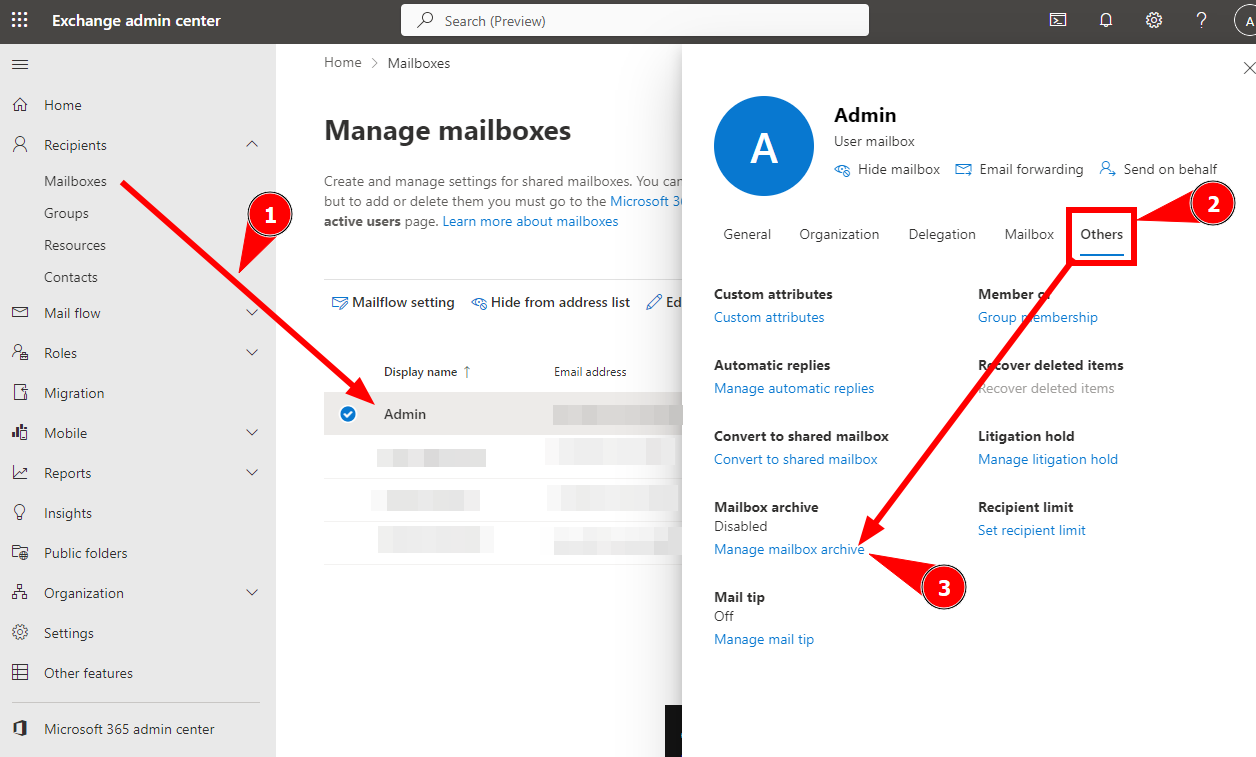Click the Send on behalf icon
Viewport: 1256px width, 757px height.
click(x=1108, y=169)
